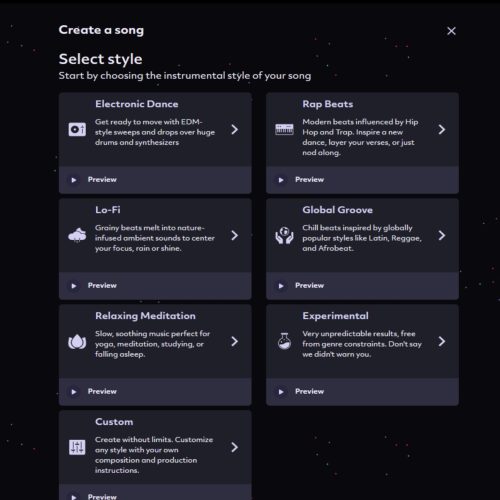The image size is (500, 500).
Task: Click the turntable icon for Electronic Dance
Action: [77, 129]
